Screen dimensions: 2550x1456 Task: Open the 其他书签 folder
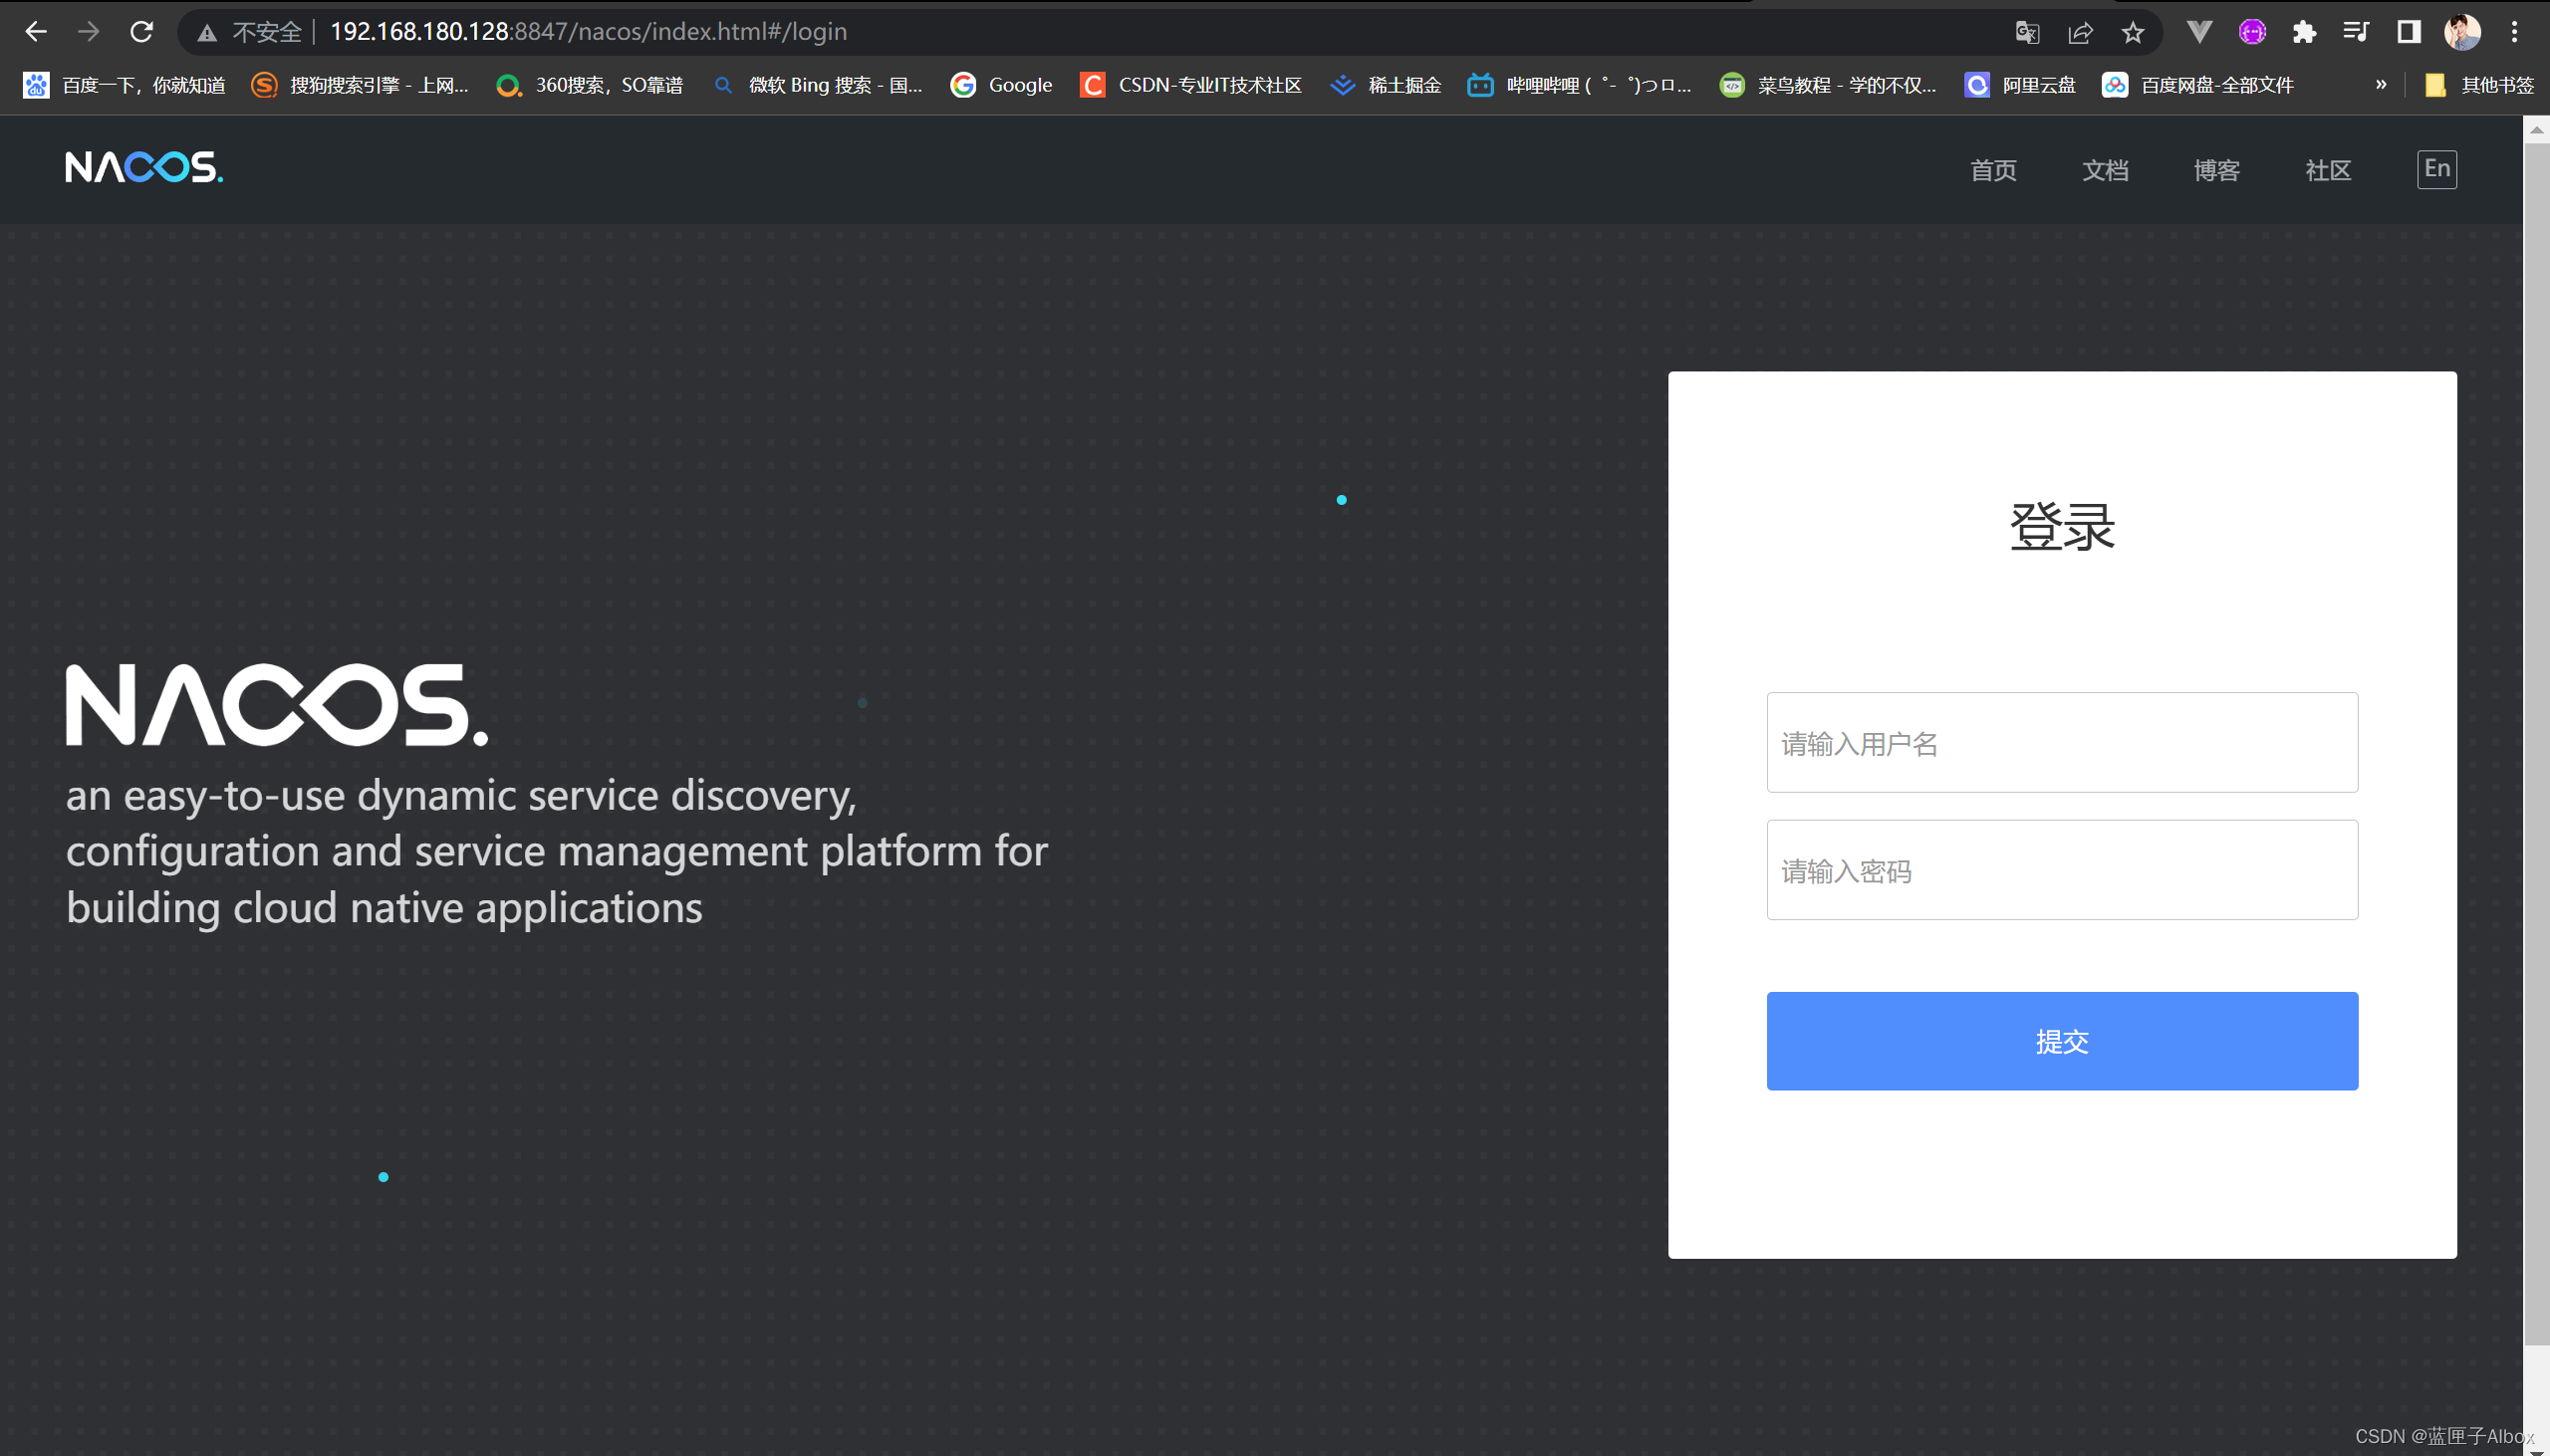[x=2480, y=85]
